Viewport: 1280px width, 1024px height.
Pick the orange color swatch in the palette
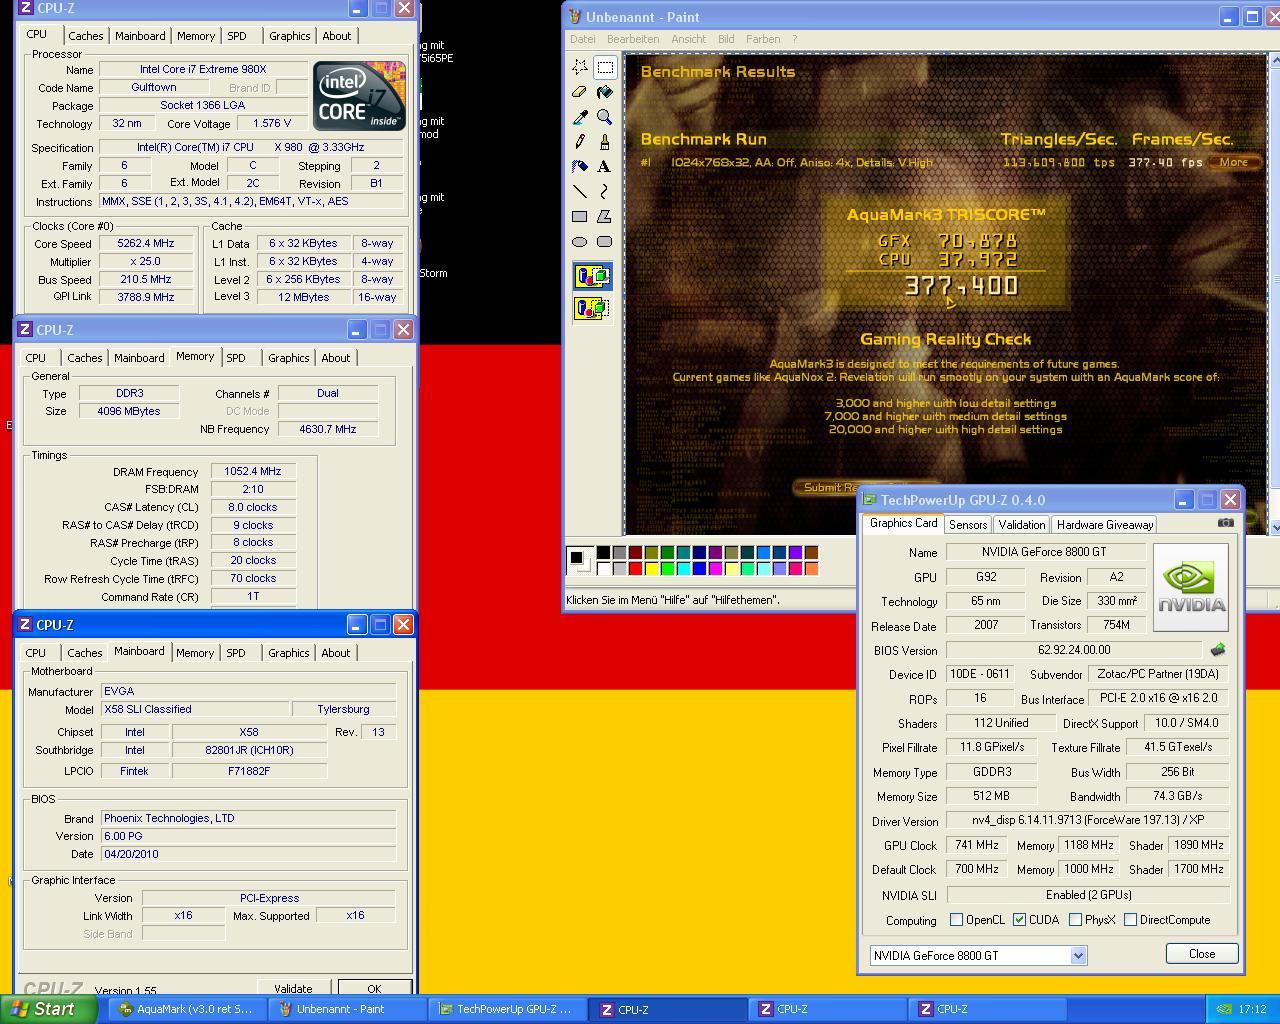[x=811, y=569]
